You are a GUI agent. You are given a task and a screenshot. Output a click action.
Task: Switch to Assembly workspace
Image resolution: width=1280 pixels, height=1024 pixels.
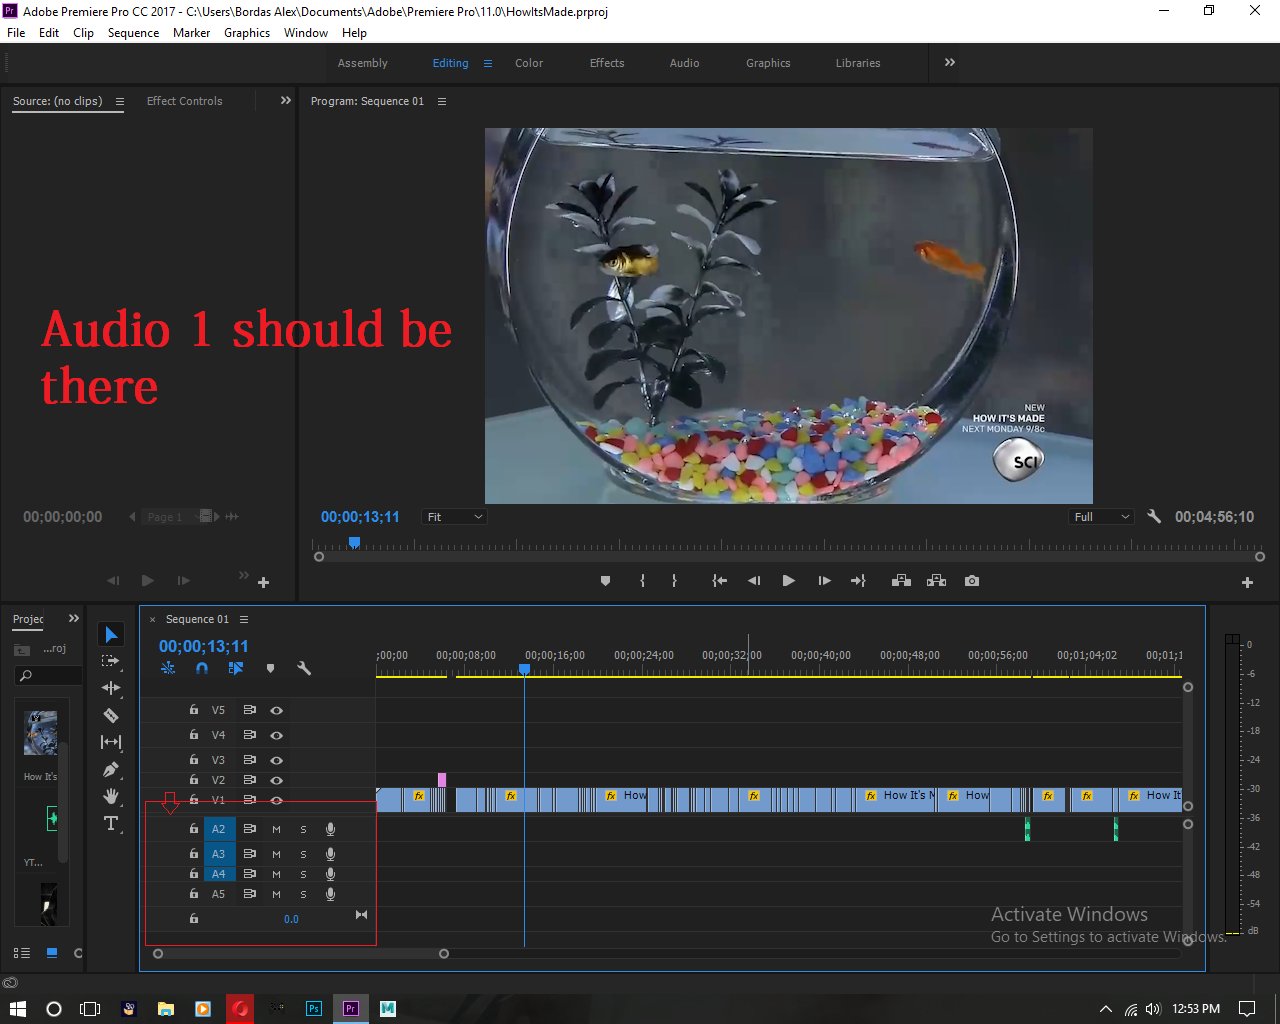(x=362, y=63)
